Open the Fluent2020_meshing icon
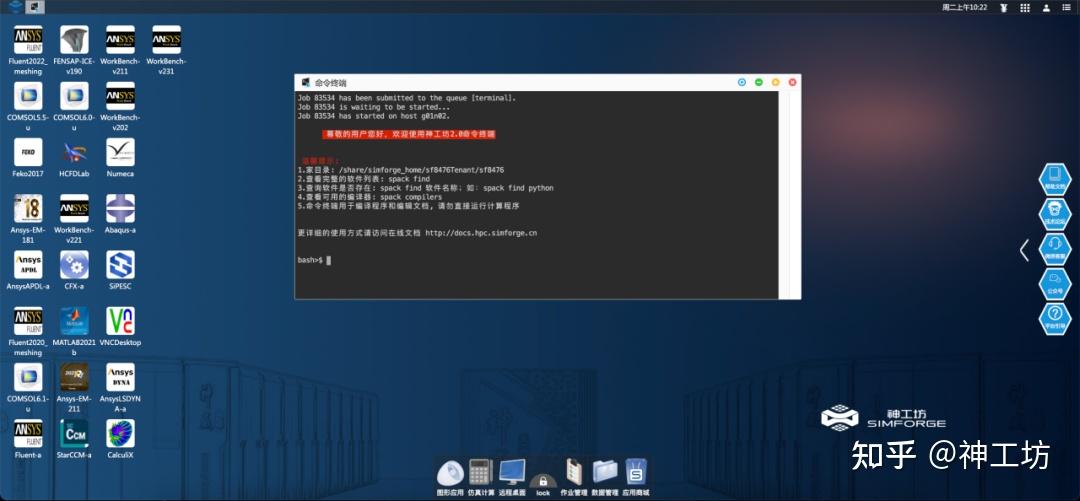The height and width of the screenshot is (501, 1080). 28,321
